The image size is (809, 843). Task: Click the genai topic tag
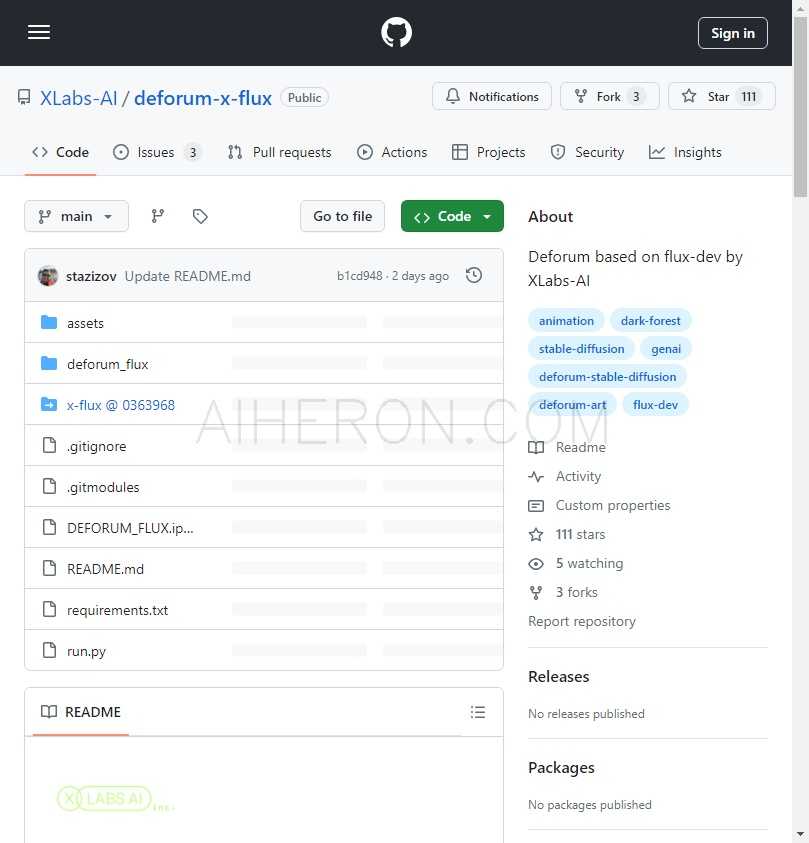click(x=666, y=349)
